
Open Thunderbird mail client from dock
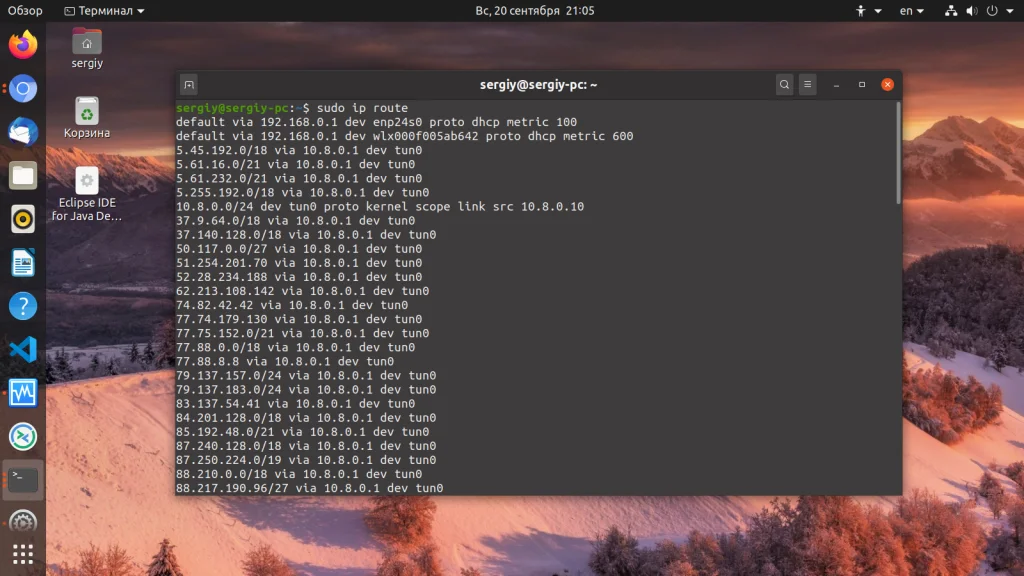[x=23, y=132]
